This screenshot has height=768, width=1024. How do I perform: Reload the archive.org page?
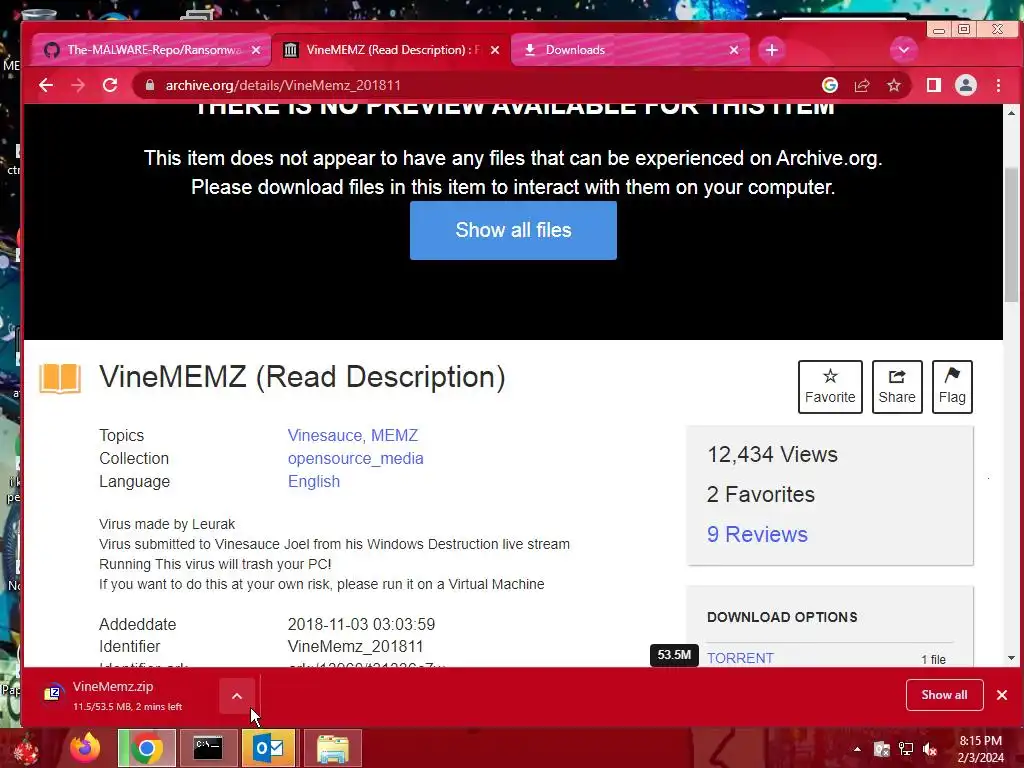110,86
